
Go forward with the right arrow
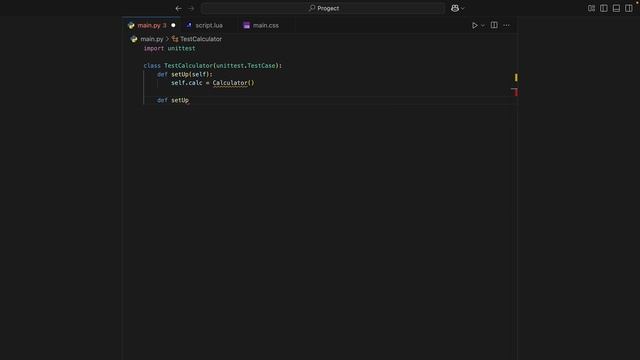pos(191,8)
